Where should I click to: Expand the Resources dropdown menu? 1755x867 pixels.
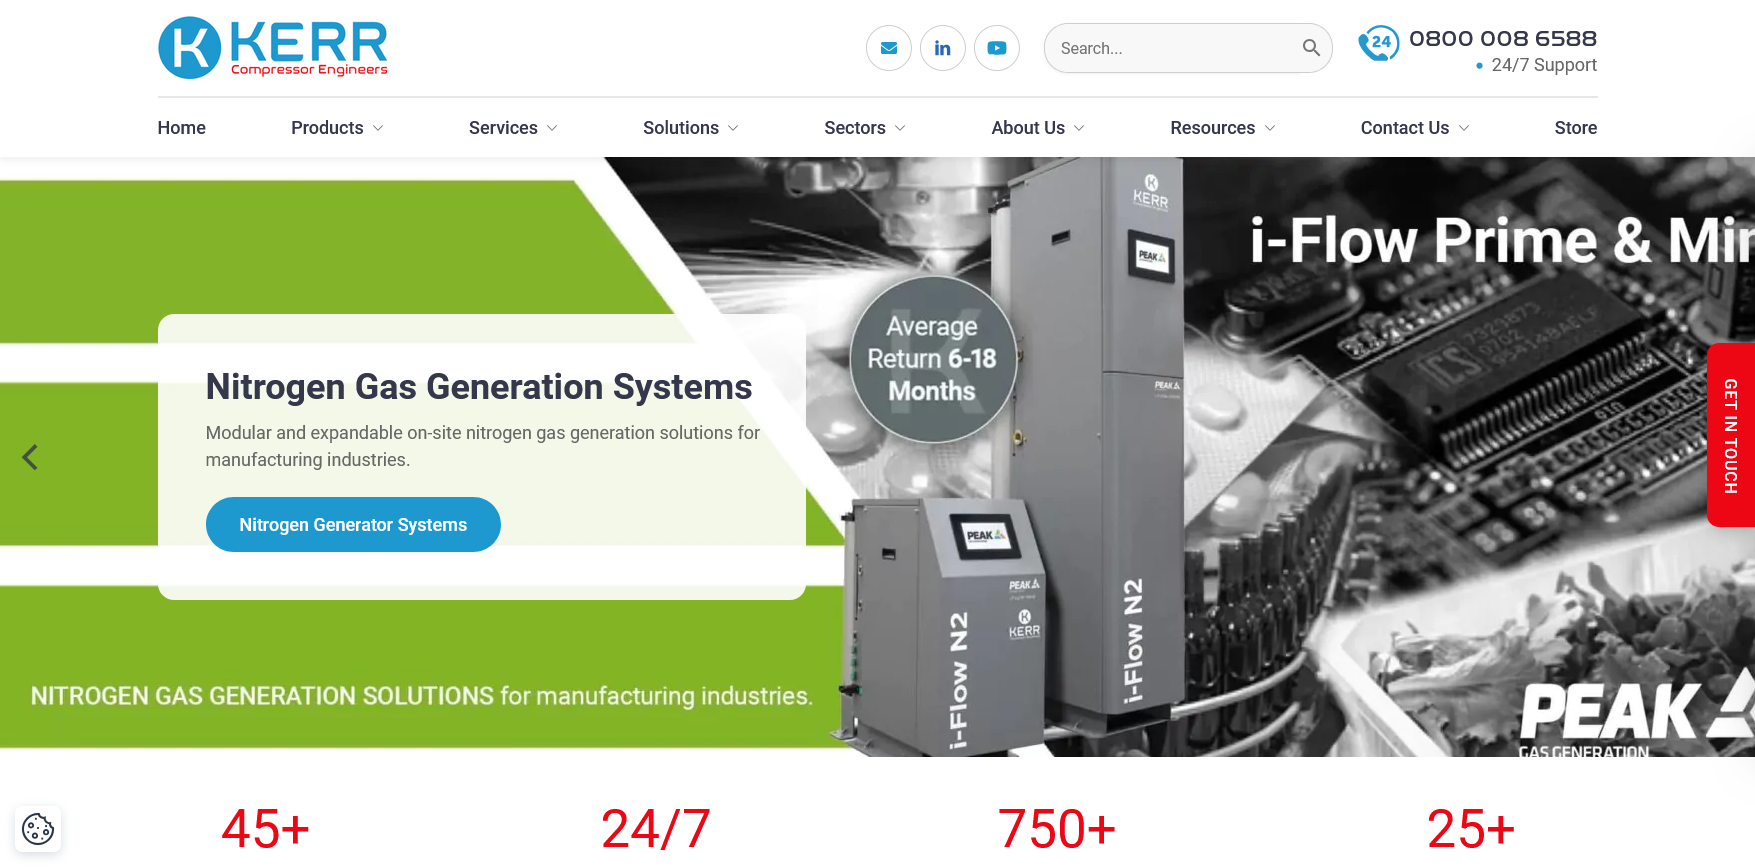click(x=1222, y=128)
